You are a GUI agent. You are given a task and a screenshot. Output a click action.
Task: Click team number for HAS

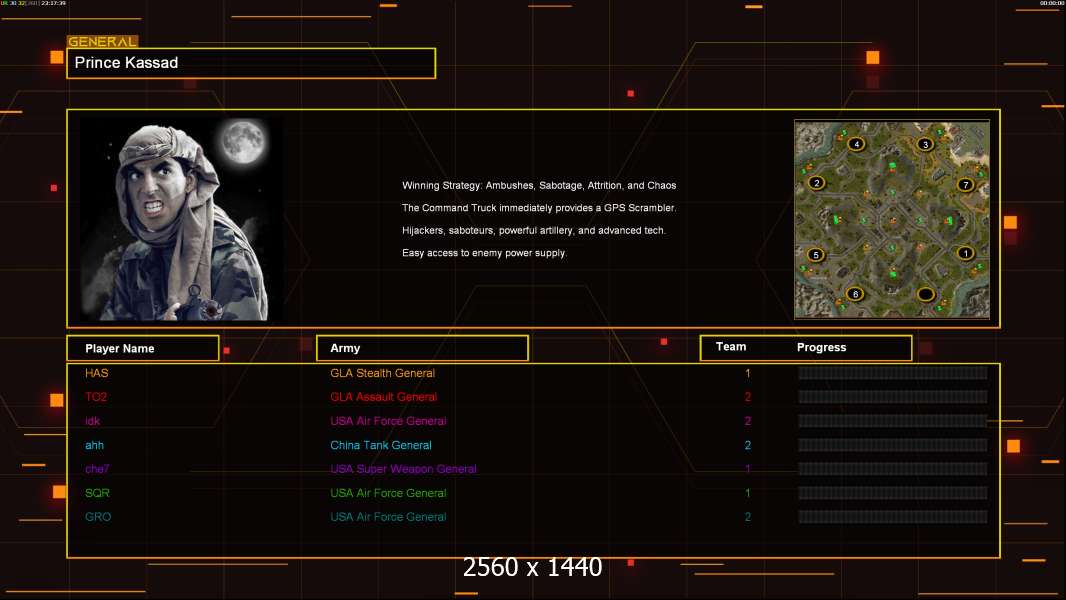(748, 373)
